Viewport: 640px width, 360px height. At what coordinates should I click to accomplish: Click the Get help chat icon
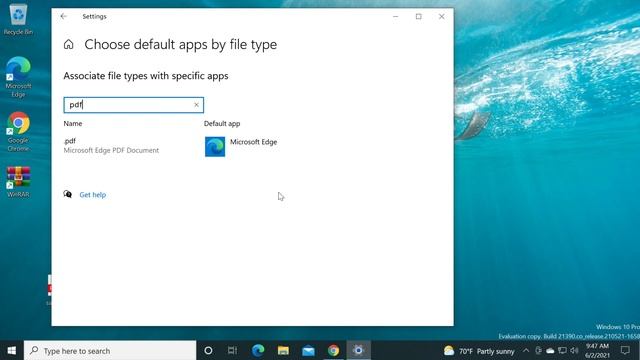(68, 194)
